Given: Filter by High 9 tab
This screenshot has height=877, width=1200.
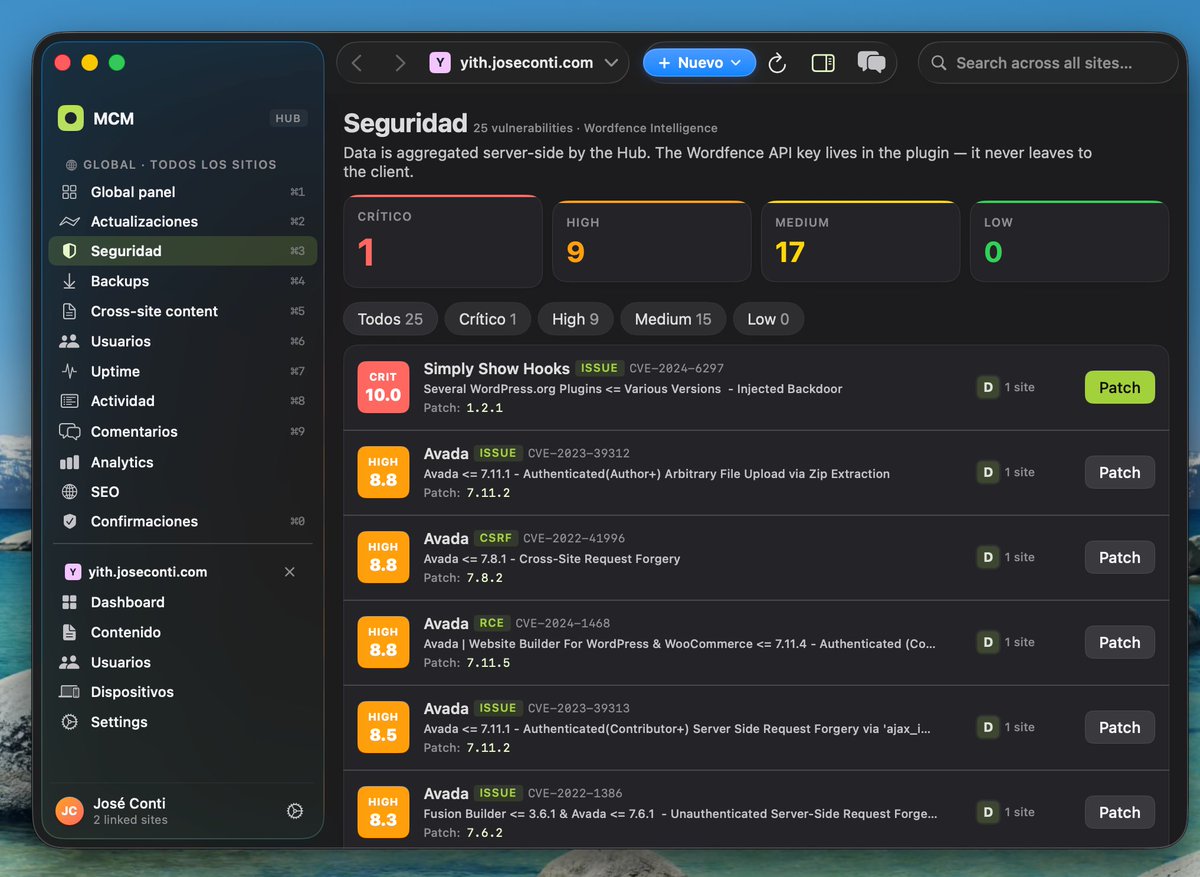Looking at the screenshot, I should tap(575, 319).
